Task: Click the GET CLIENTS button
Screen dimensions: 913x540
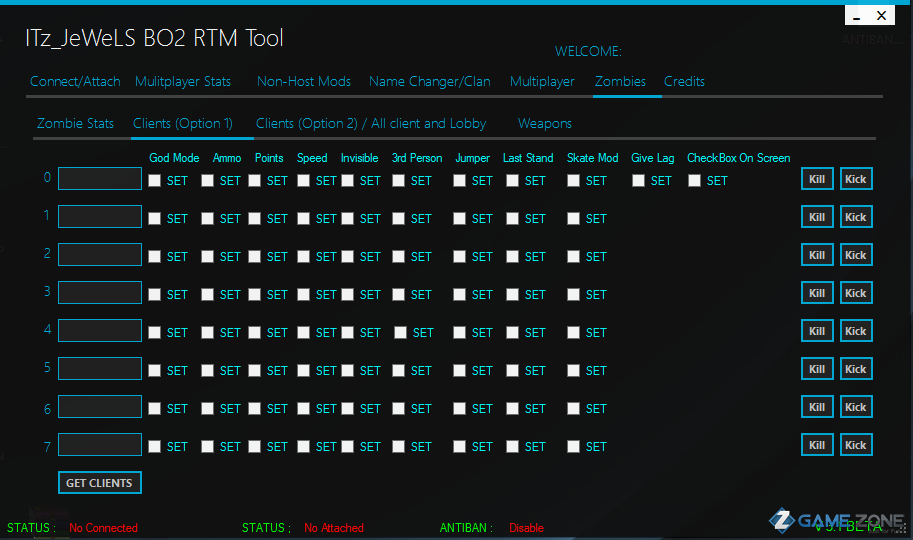Action: click(x=100, y=483)
